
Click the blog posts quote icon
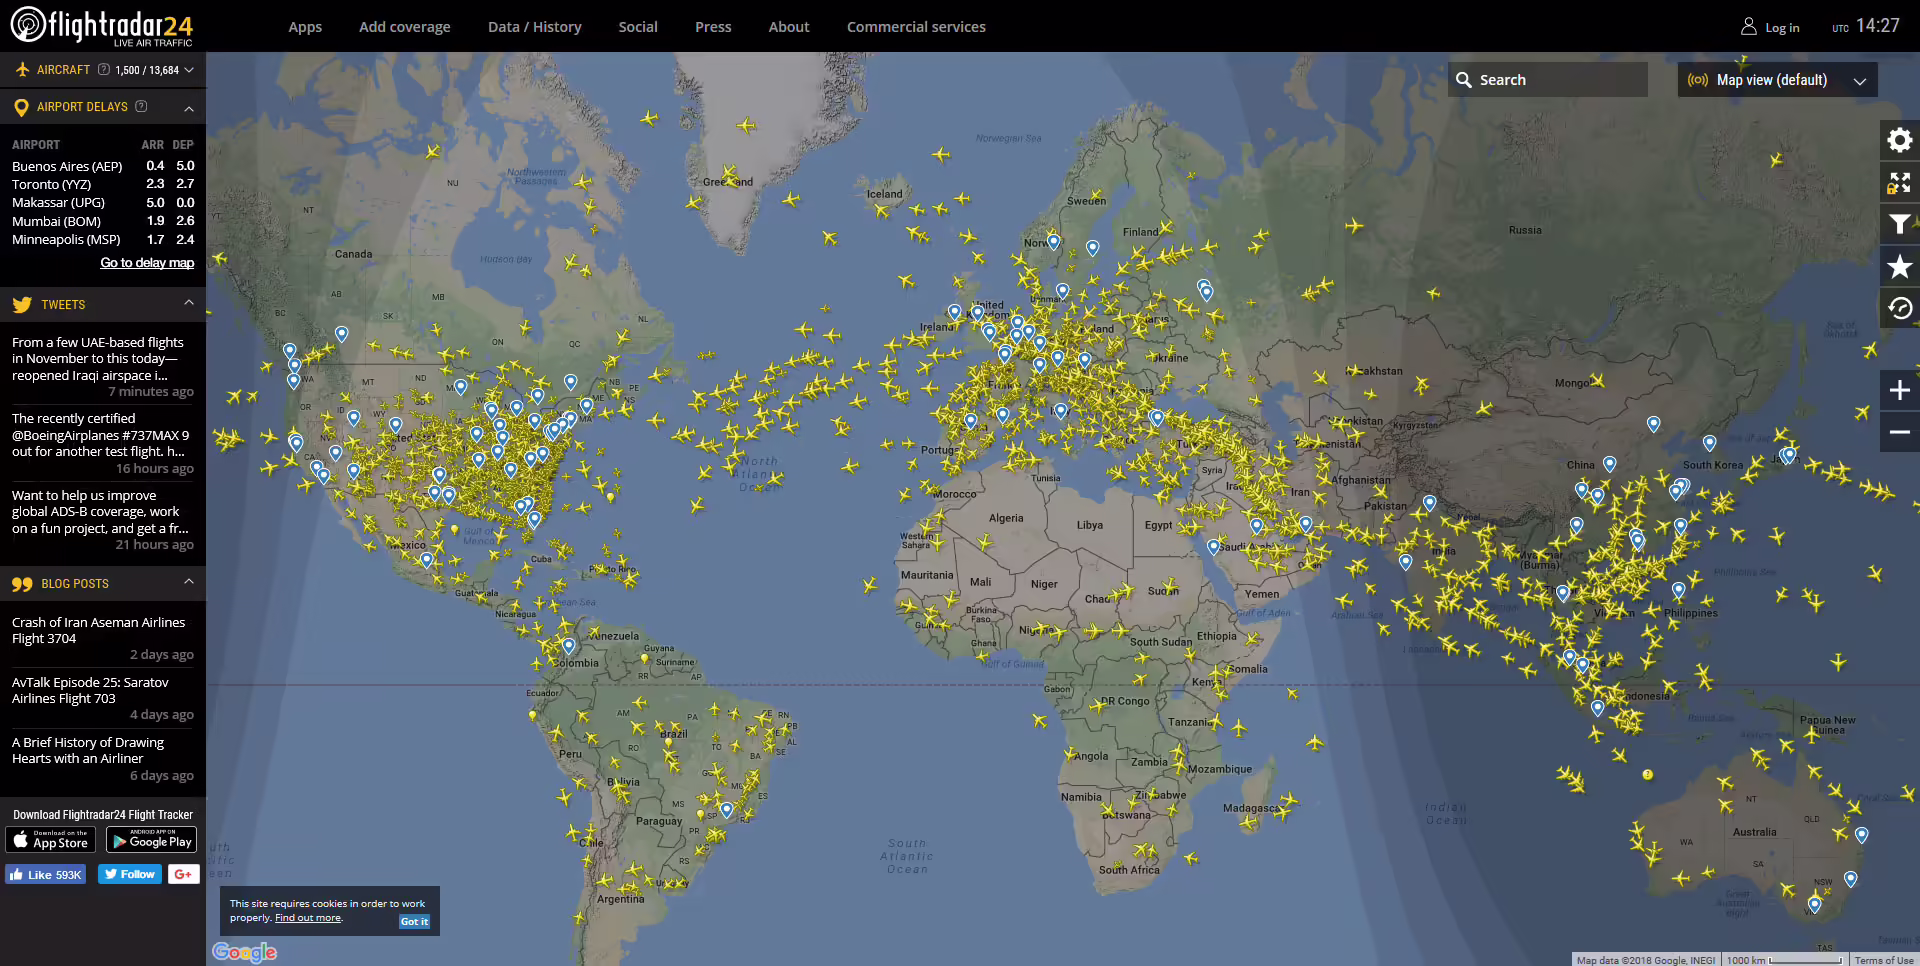pos(22,584)
